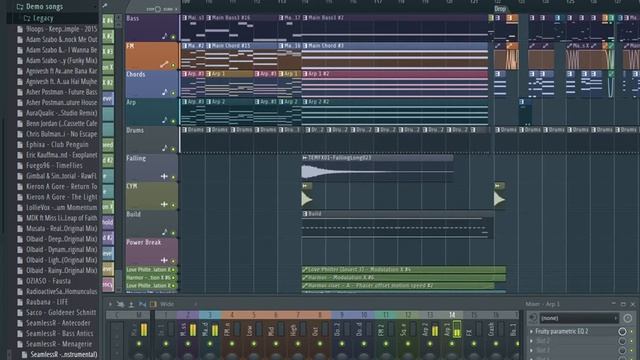Click the mixer audio input routing icon

click(532, 318)
